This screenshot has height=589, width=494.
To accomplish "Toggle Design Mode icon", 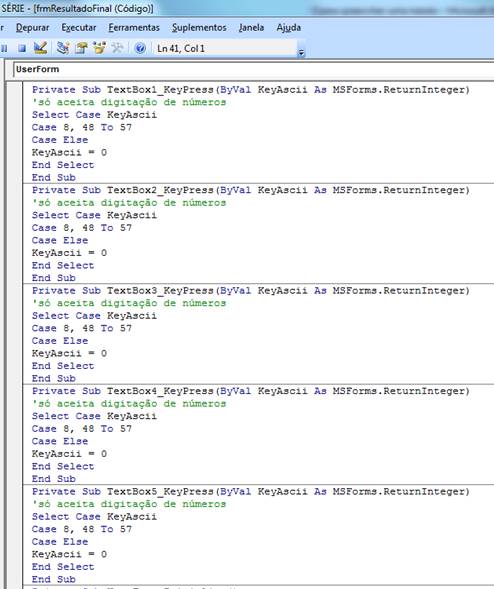I will (x=40, y=48).
